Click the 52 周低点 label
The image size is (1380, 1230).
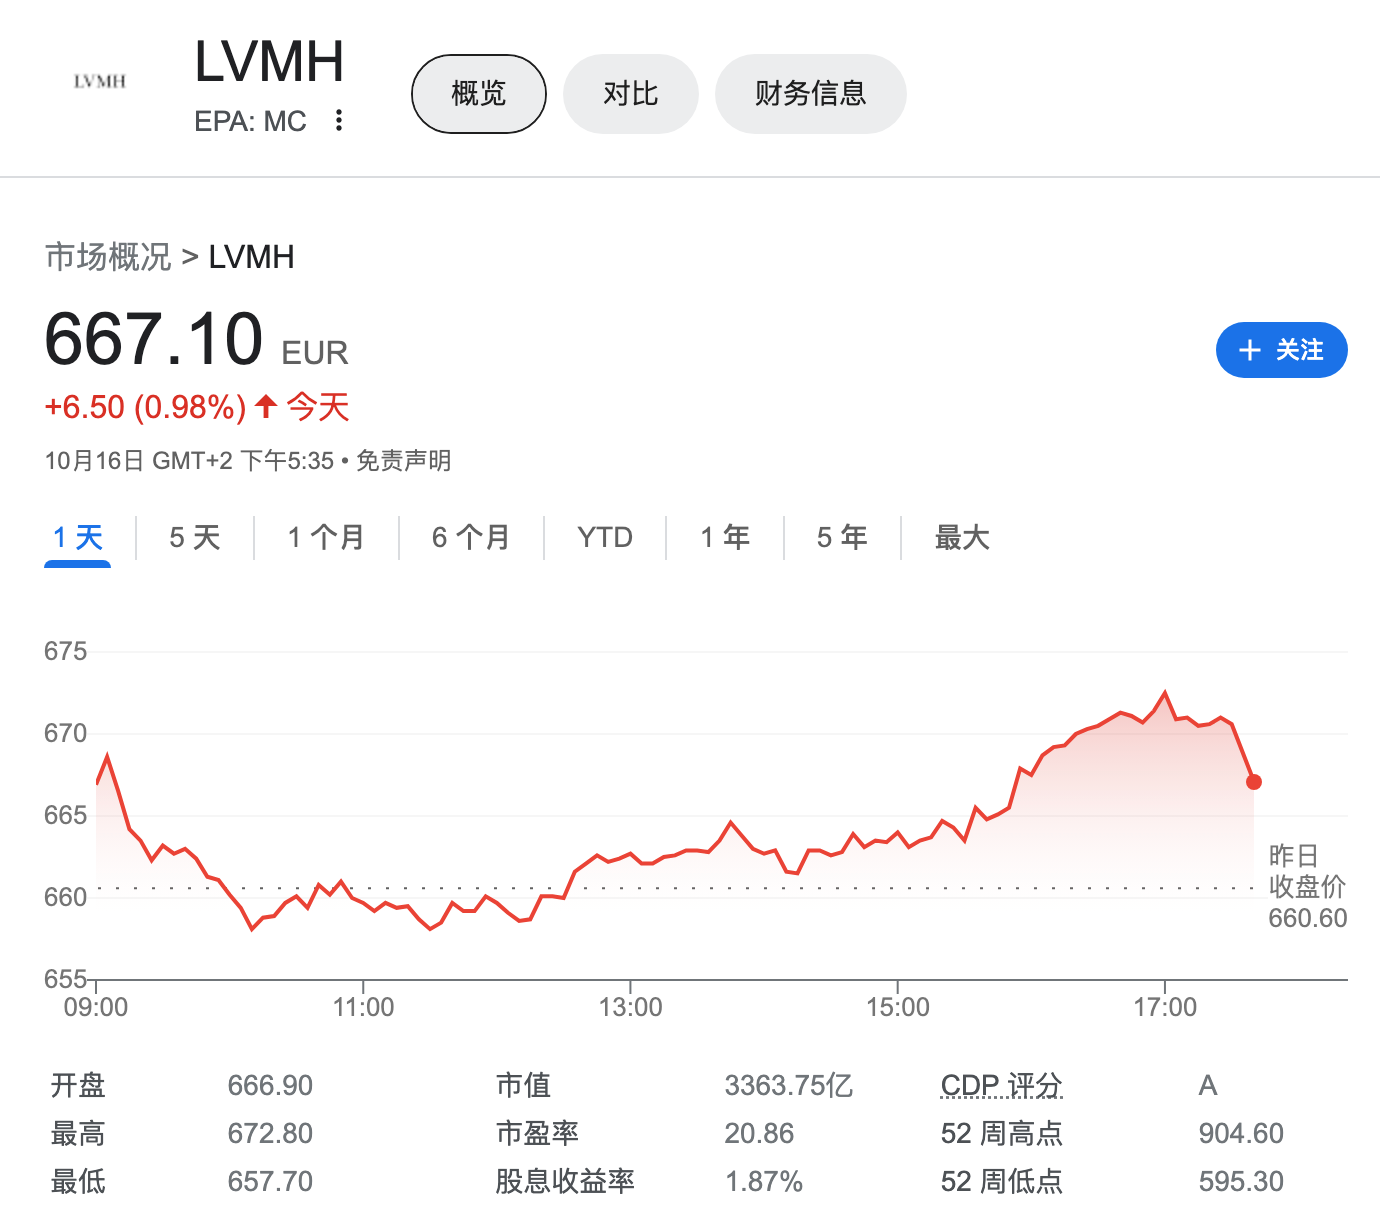(x=1002, y=1181)
